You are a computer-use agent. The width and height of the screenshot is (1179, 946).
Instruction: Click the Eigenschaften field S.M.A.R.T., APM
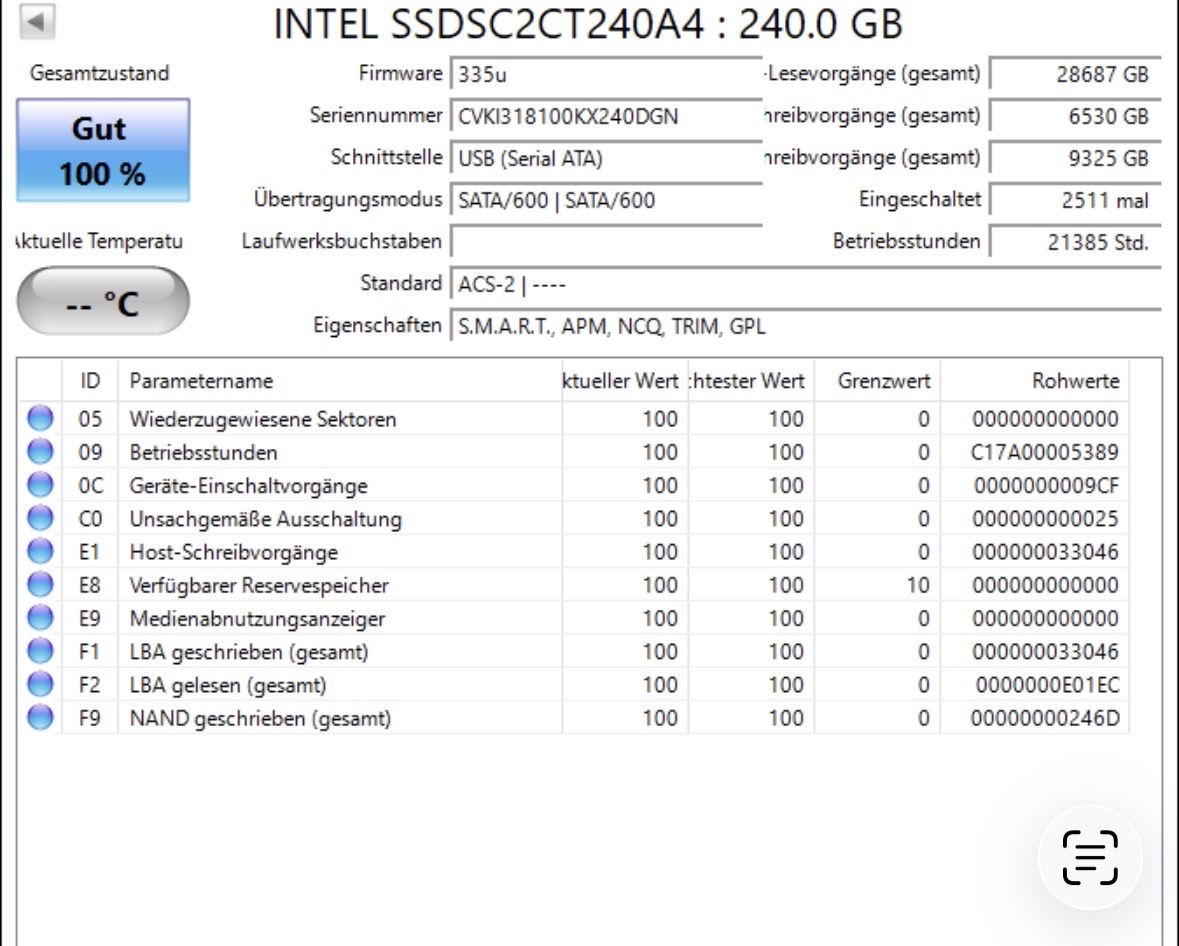pos(806,326)
